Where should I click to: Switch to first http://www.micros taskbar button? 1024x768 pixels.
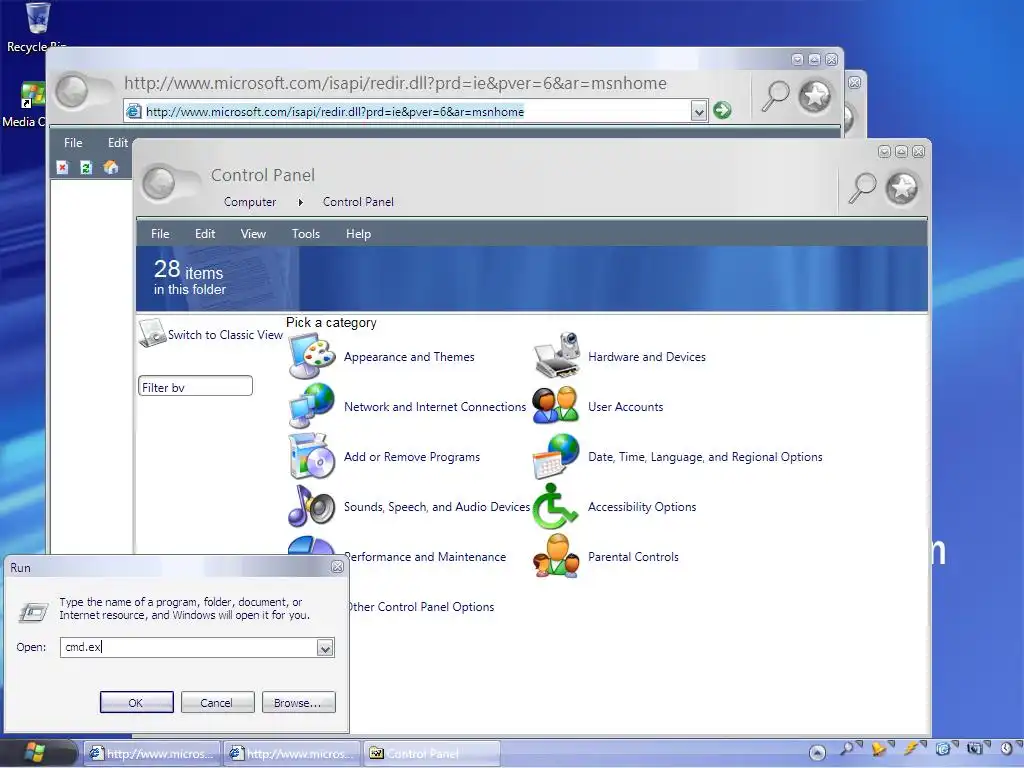pos(151,754)
